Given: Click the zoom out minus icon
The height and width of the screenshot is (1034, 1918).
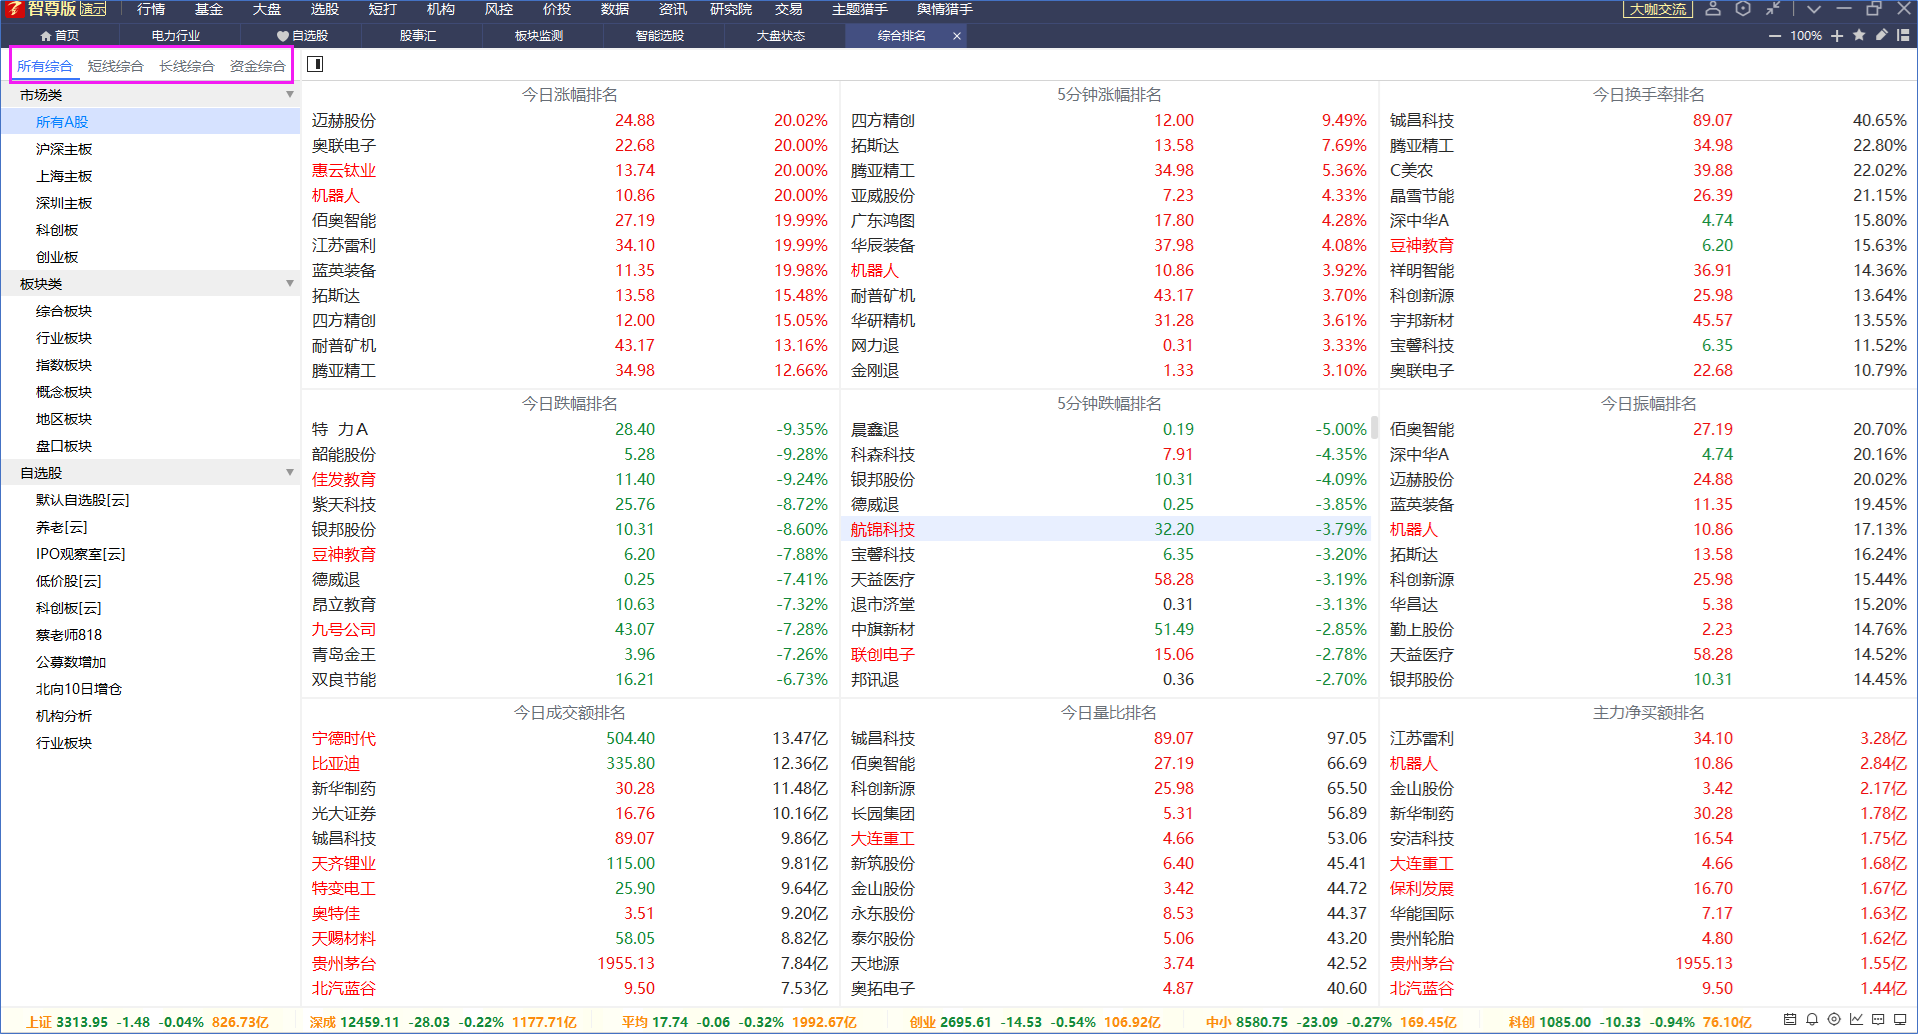Looking at the screenshot, I should [1775, 36].
